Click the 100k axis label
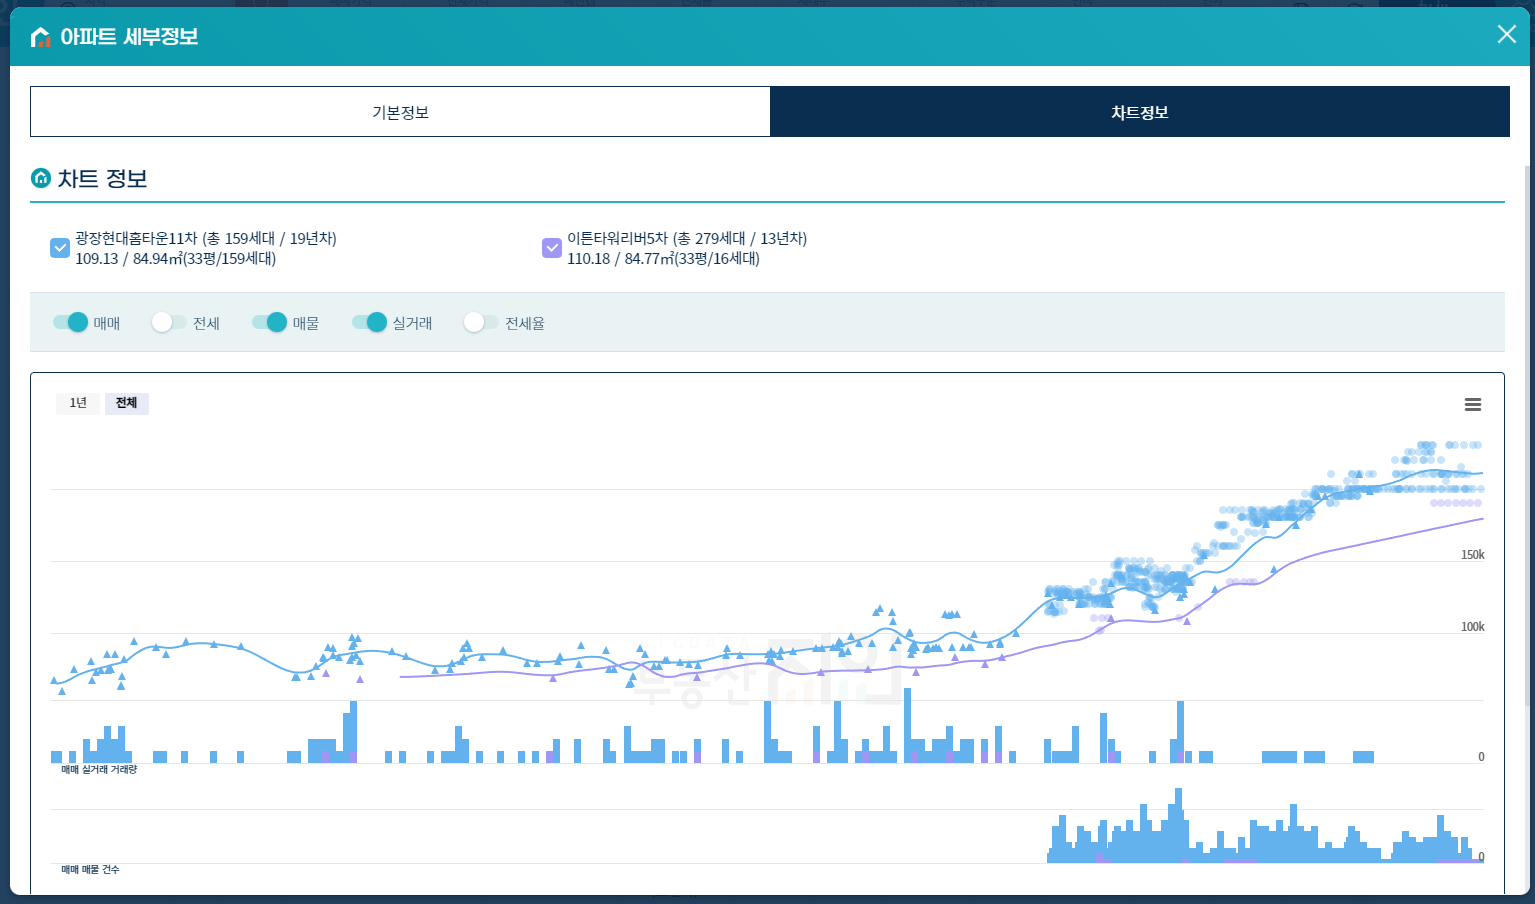Screen dimensions: 1535x904 (x=1472, y=627)
